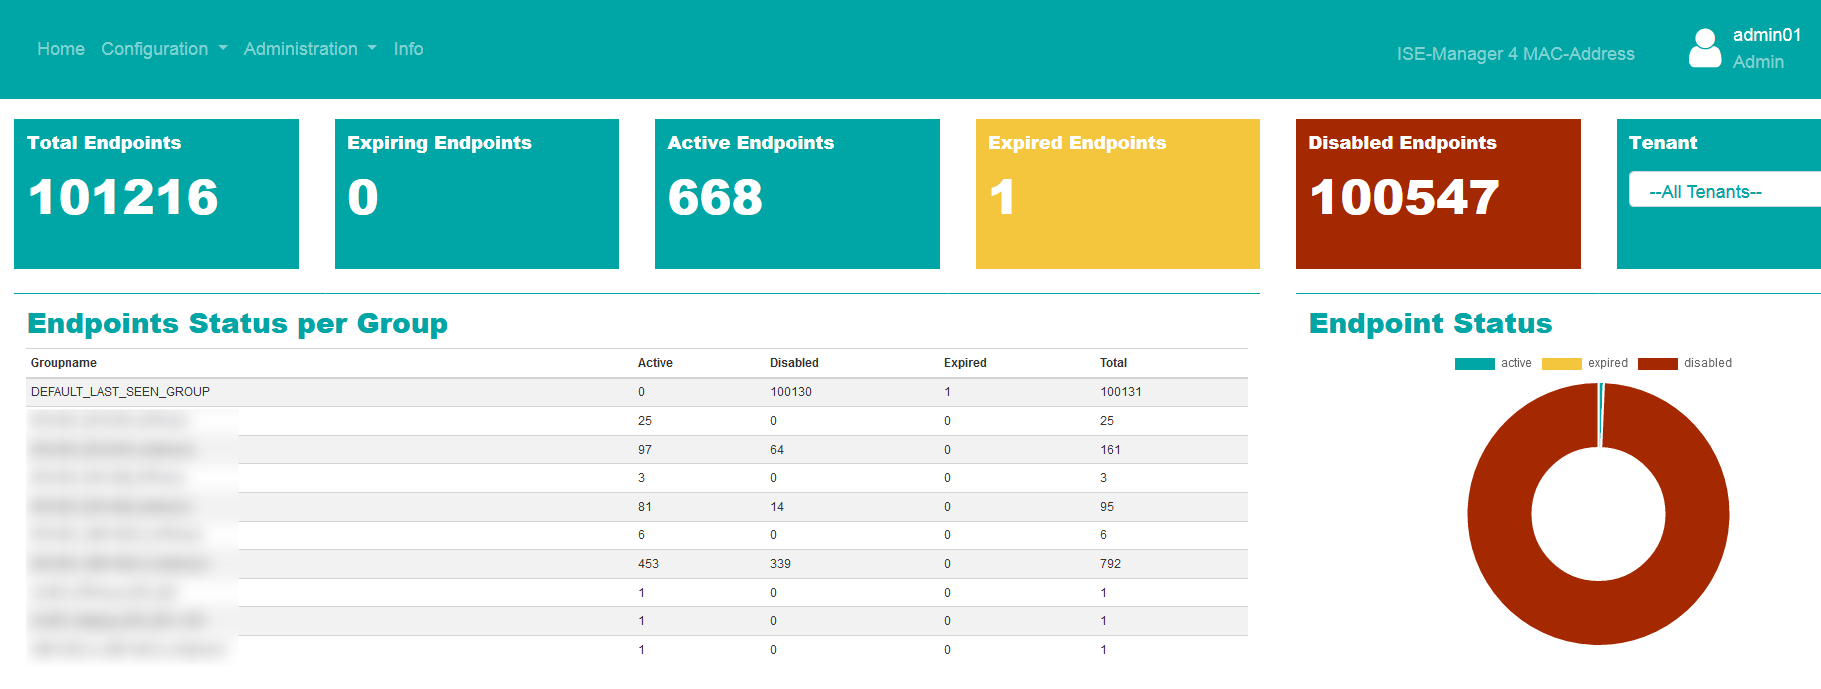The height and width of the screenshot is (689, 1821).
Task: Click the Expiring Endpoints tile
Action: click(477, 194)
